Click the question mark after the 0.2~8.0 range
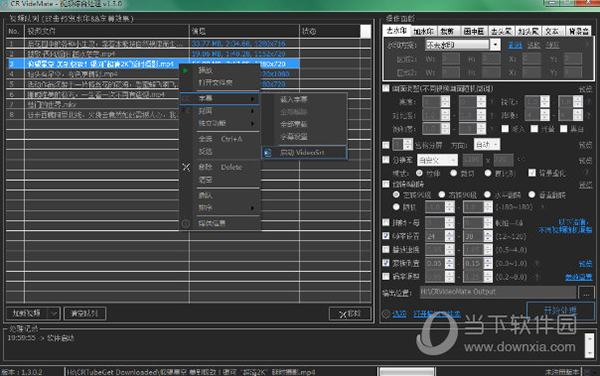Image resolution: width=600 pixels, height=376 pixels. pos(537,277)
